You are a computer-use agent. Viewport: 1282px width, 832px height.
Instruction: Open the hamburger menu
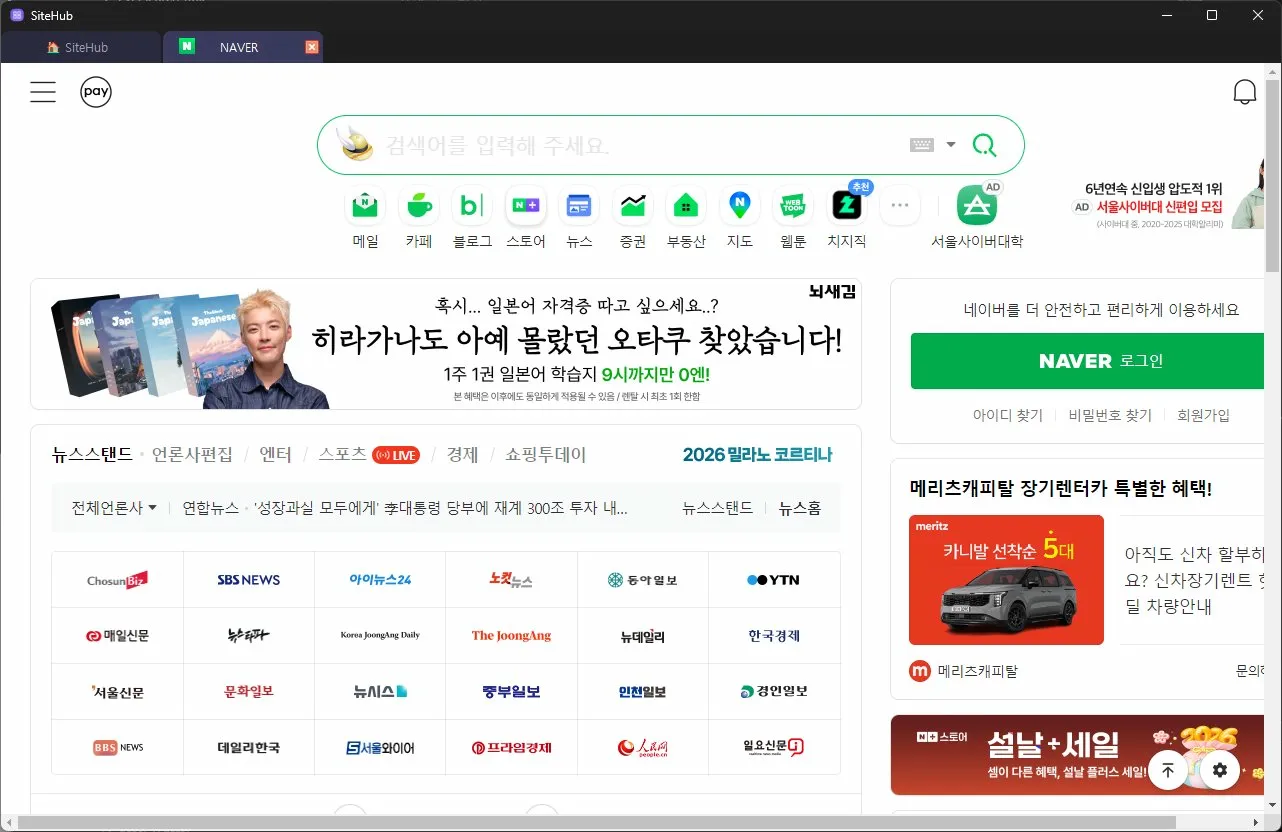43,91
